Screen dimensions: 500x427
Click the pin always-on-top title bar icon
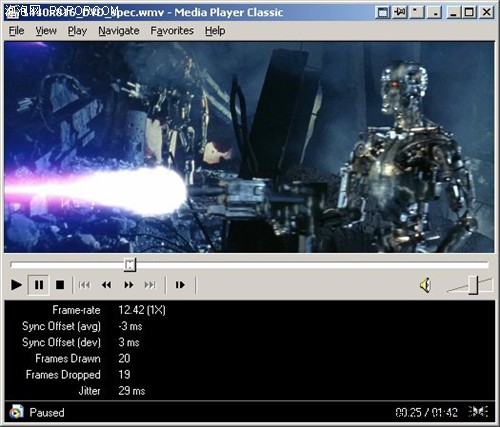point(400,13)
